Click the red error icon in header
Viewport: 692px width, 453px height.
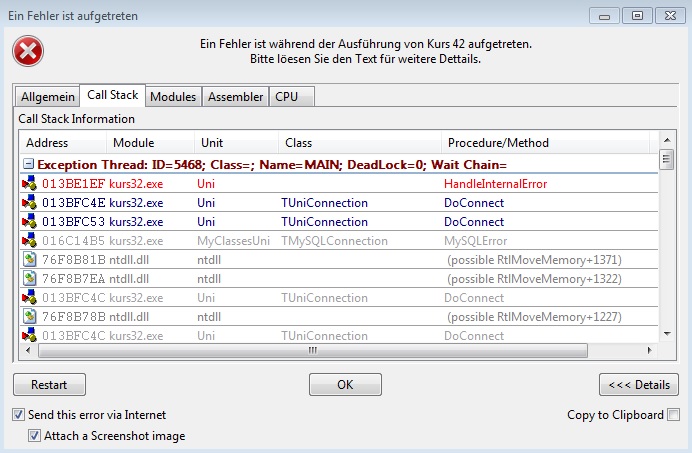[x=30, y=52]
